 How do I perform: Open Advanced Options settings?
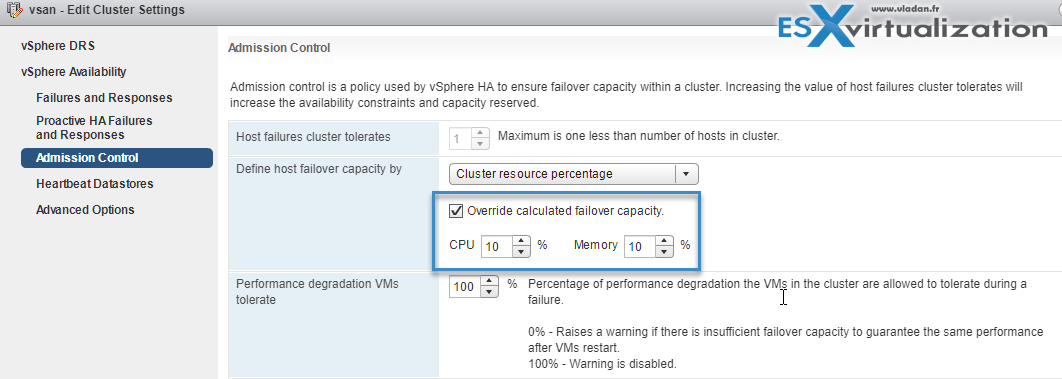coord(85,209)
